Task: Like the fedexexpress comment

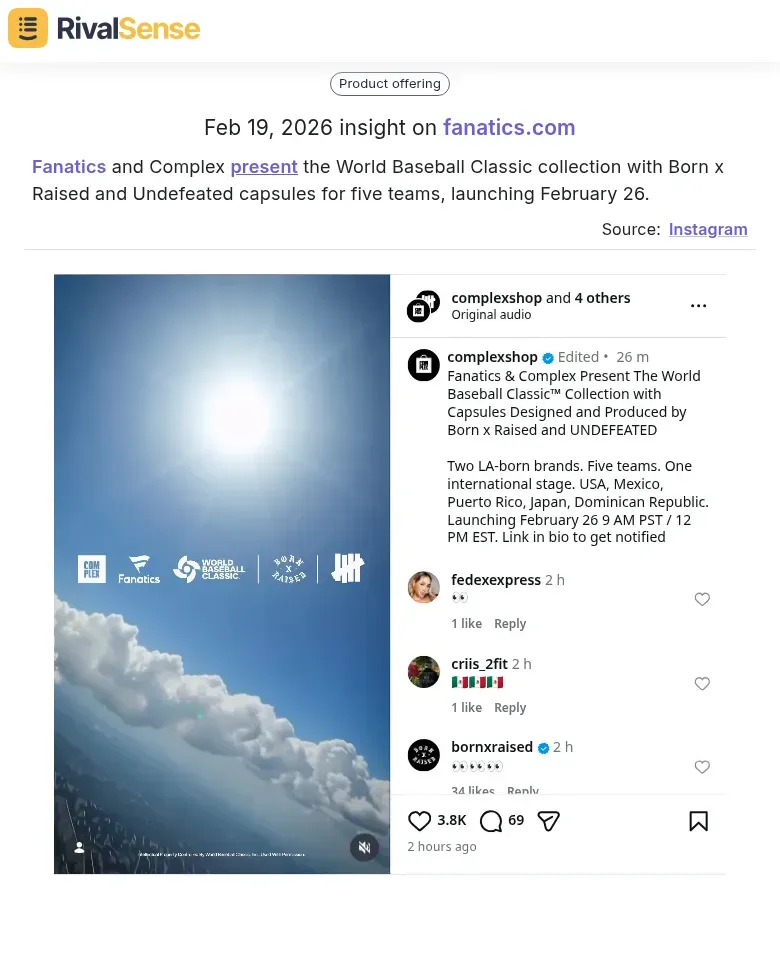Action: coord(702,599)
